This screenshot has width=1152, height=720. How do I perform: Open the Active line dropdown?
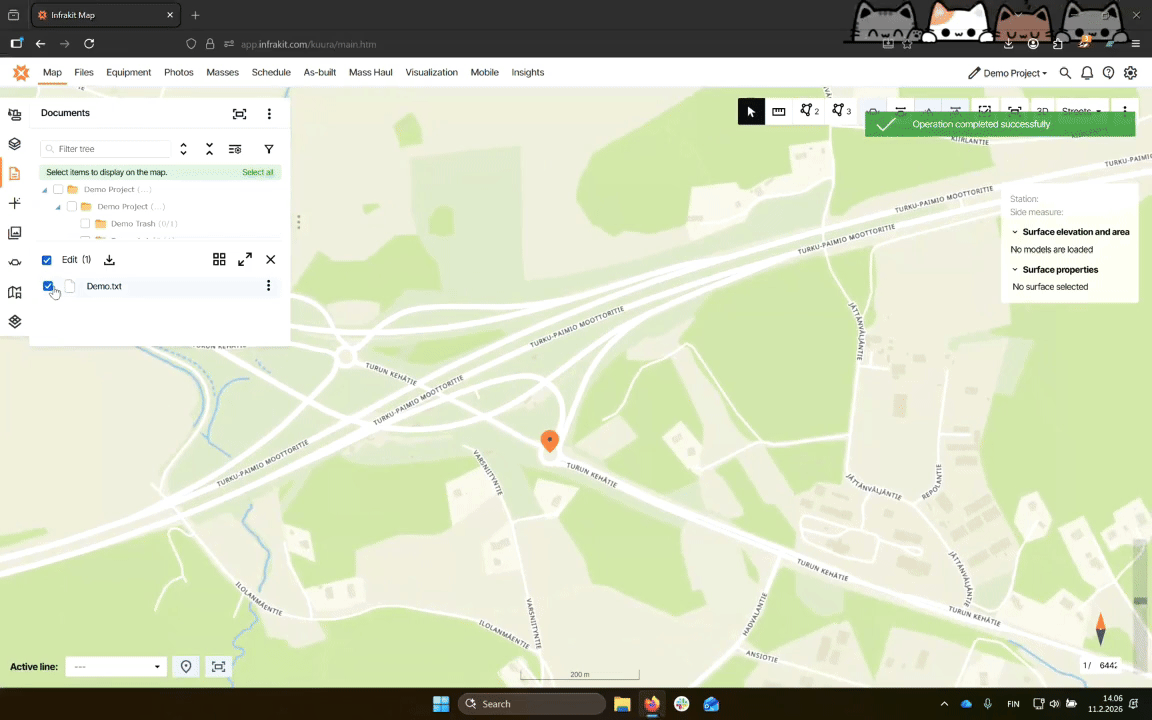[x=116, y=666]
